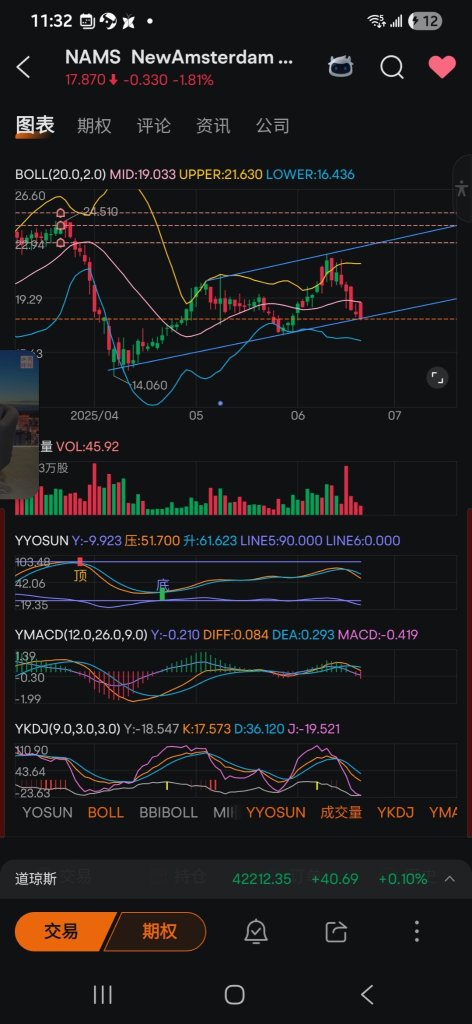The image size is (472, 1024).
Task: Expand the 道琼斯 index bar chevron
Action: tap(450, 878)
